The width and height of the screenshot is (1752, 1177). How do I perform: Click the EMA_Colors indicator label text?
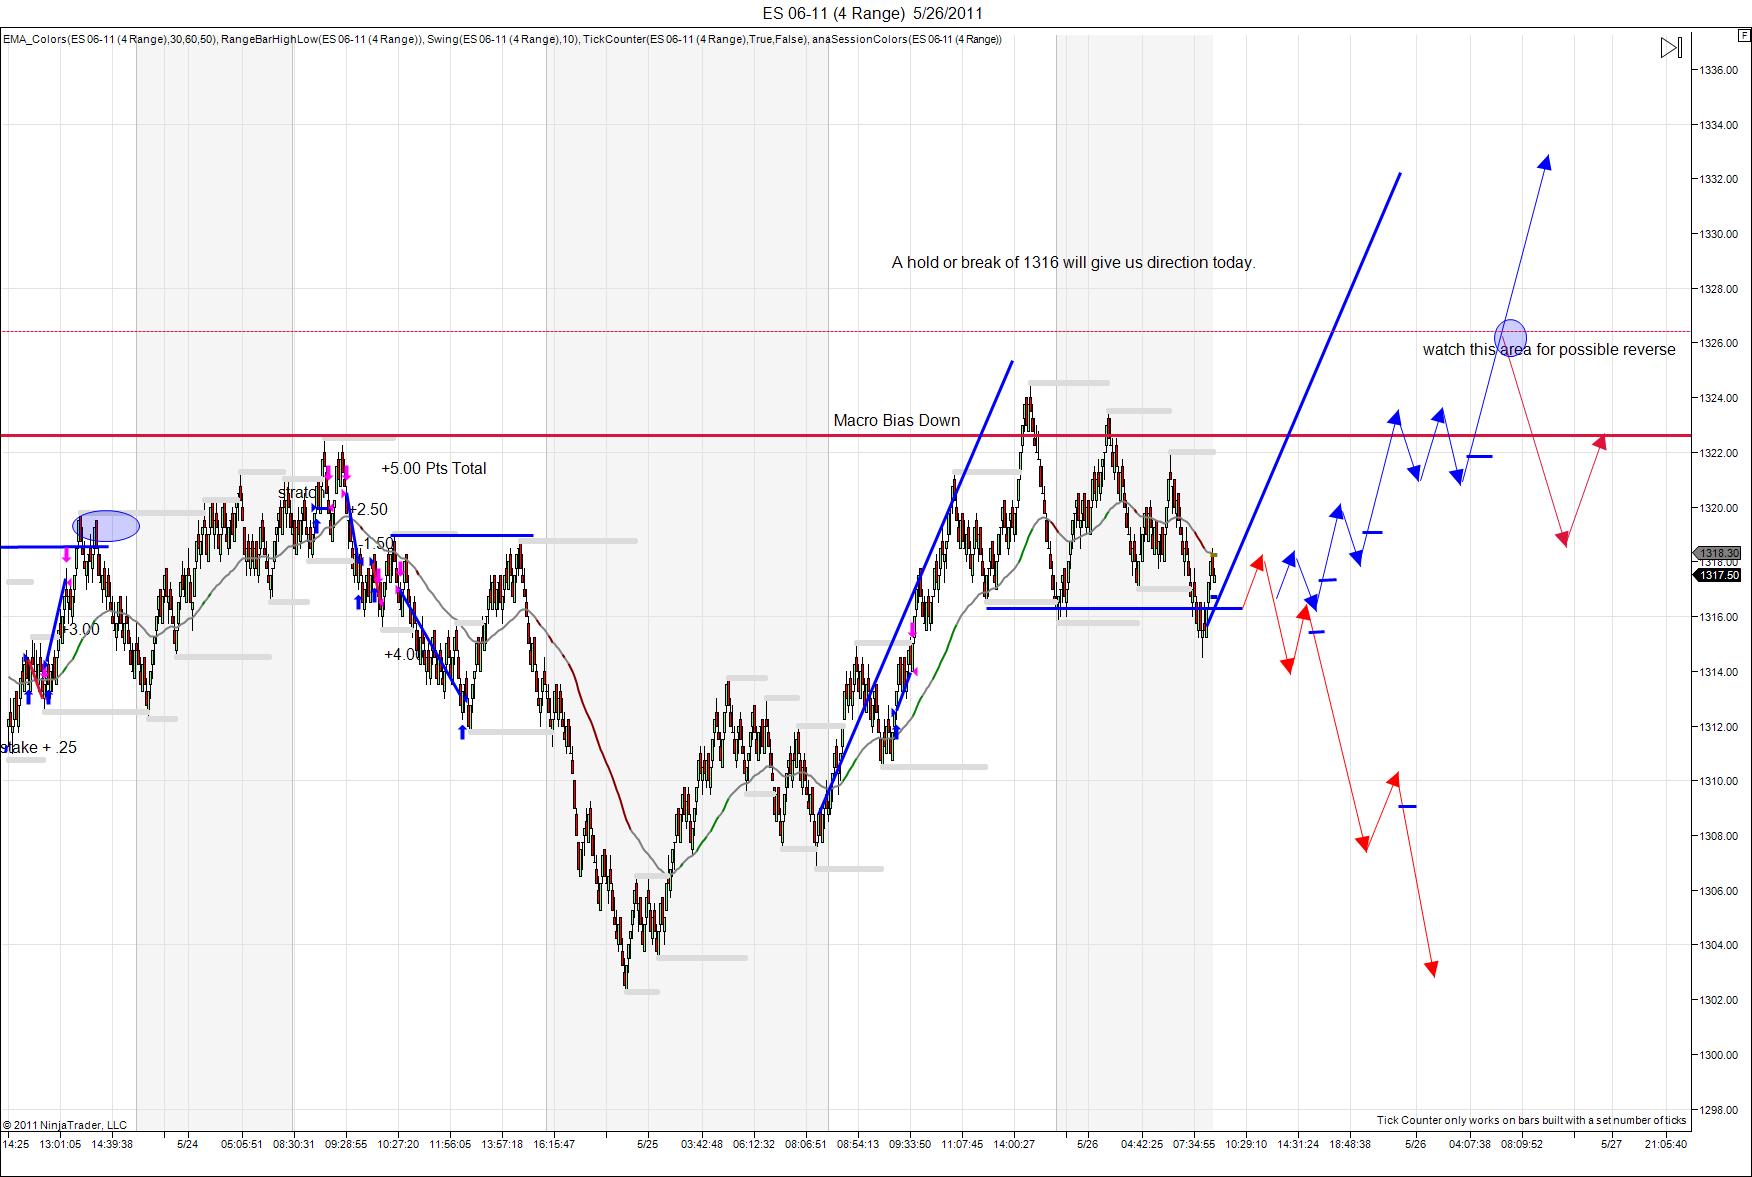[109, 40]
